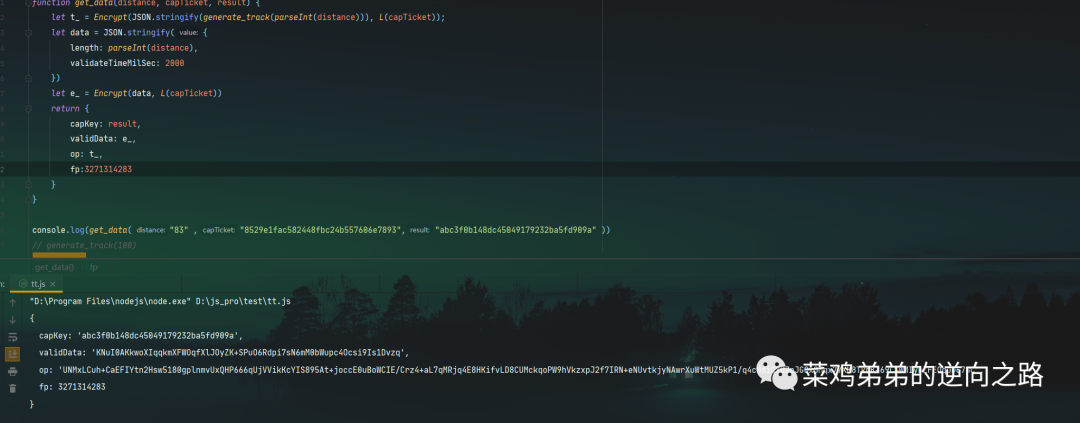Toggle scroll to end in run console
Viewport: 1080px width, 423px height.
point(13,354)
